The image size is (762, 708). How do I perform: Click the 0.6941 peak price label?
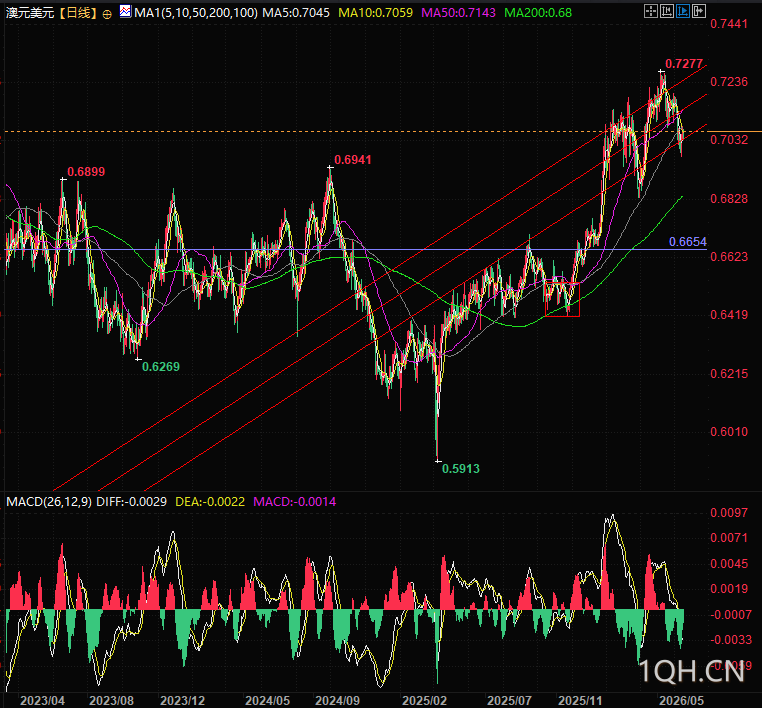click(x=353, y=160)
